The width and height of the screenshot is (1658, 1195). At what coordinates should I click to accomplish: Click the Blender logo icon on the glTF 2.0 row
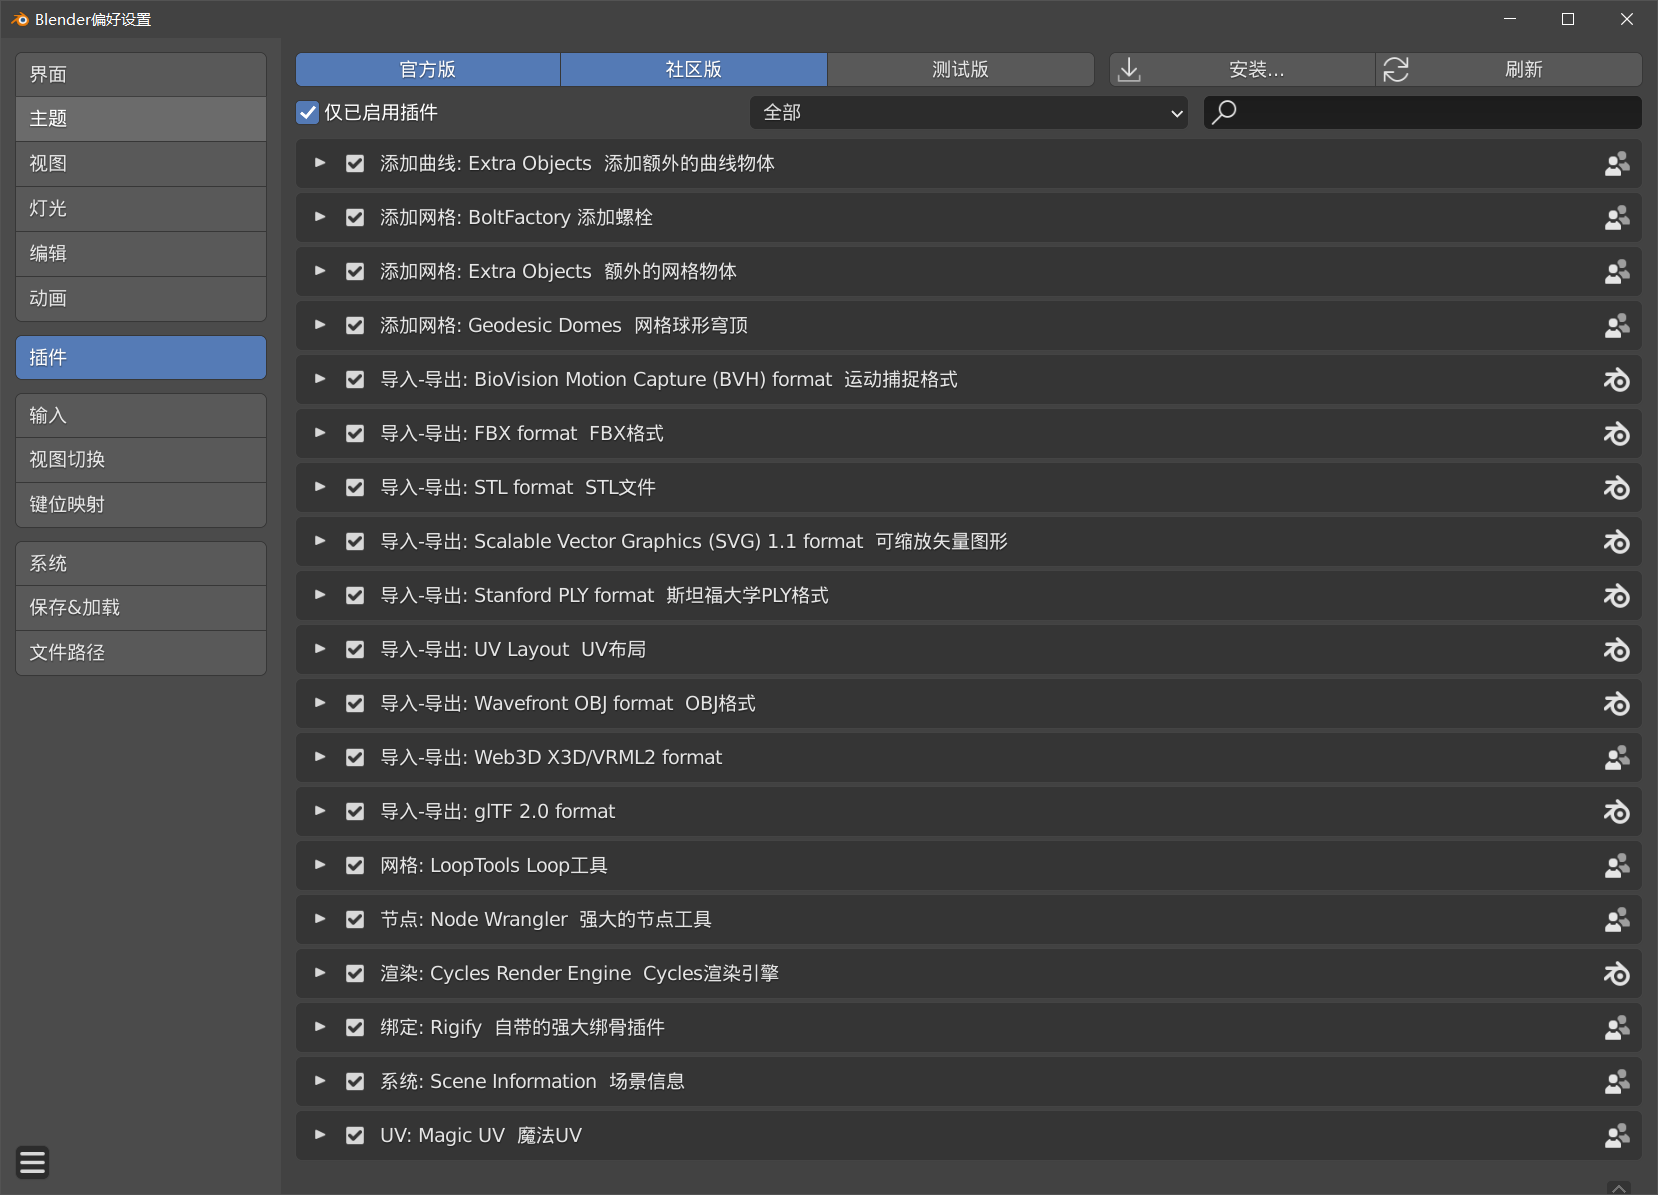(1616, 812)
